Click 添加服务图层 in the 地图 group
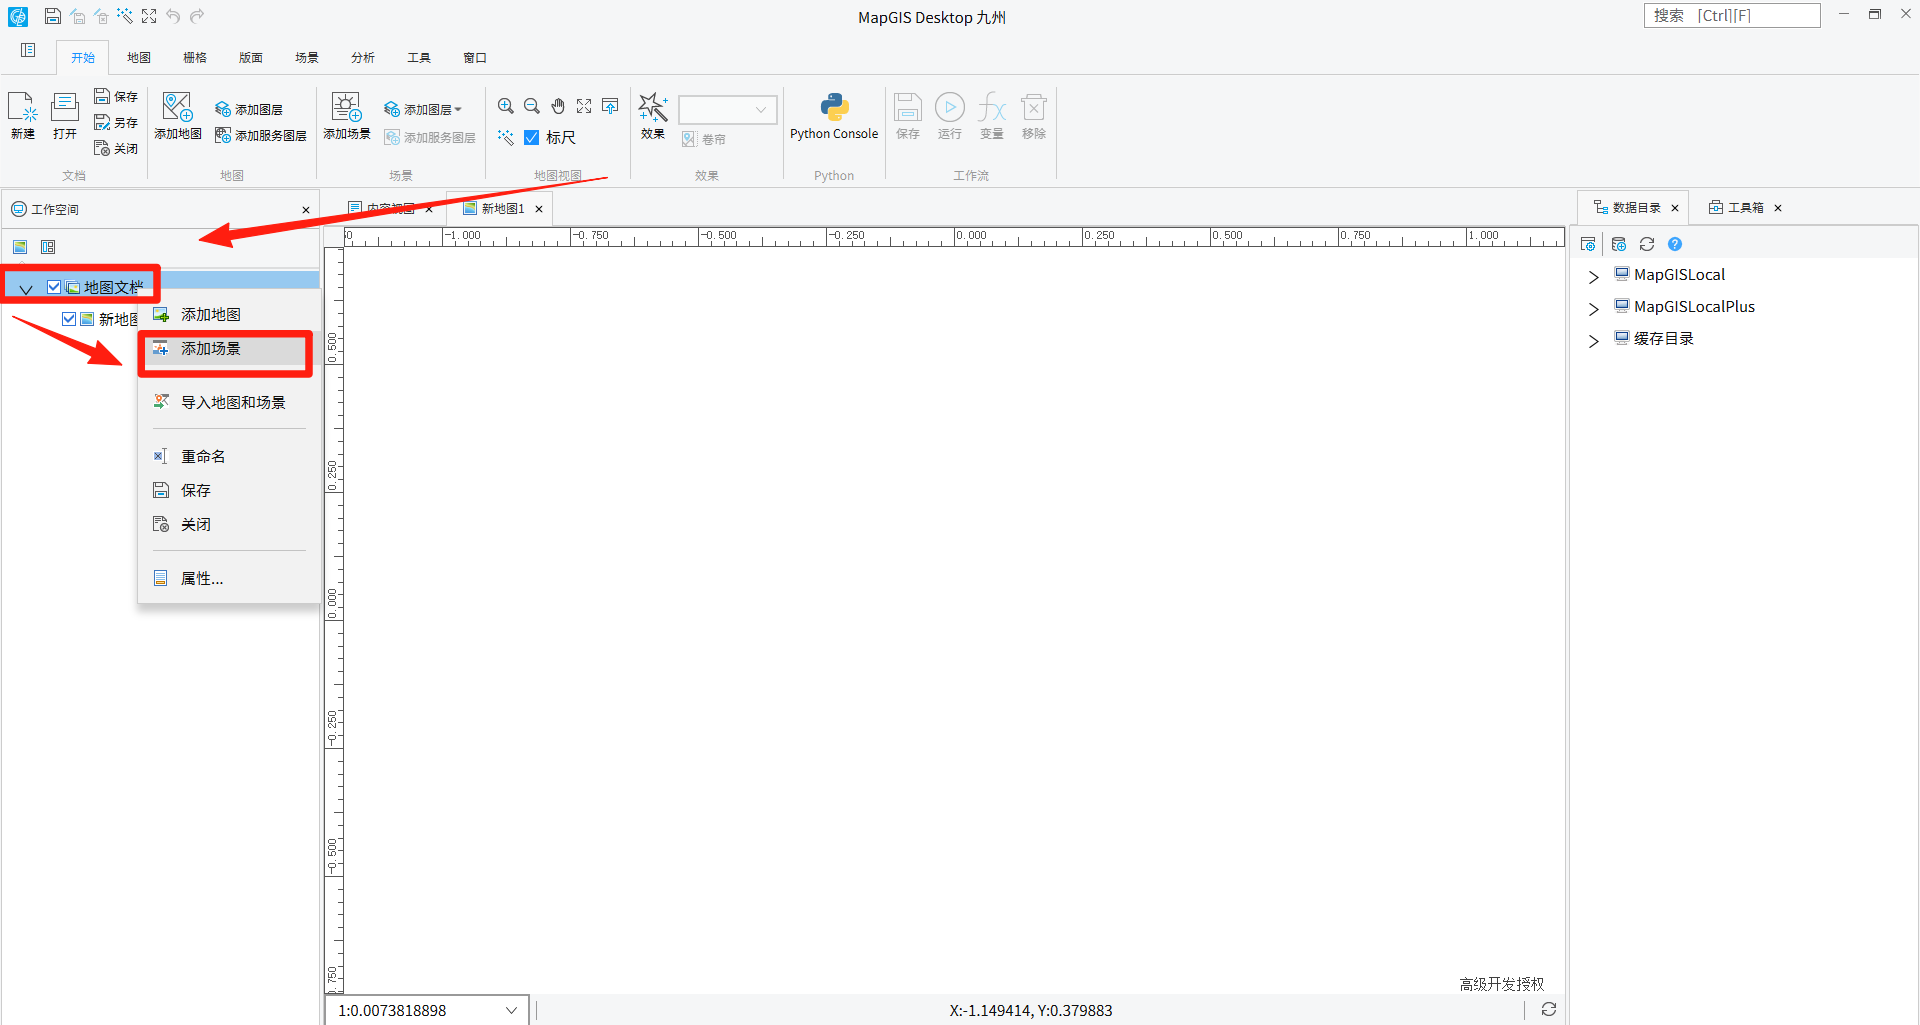The image size is (1920, 1025). 261,135
